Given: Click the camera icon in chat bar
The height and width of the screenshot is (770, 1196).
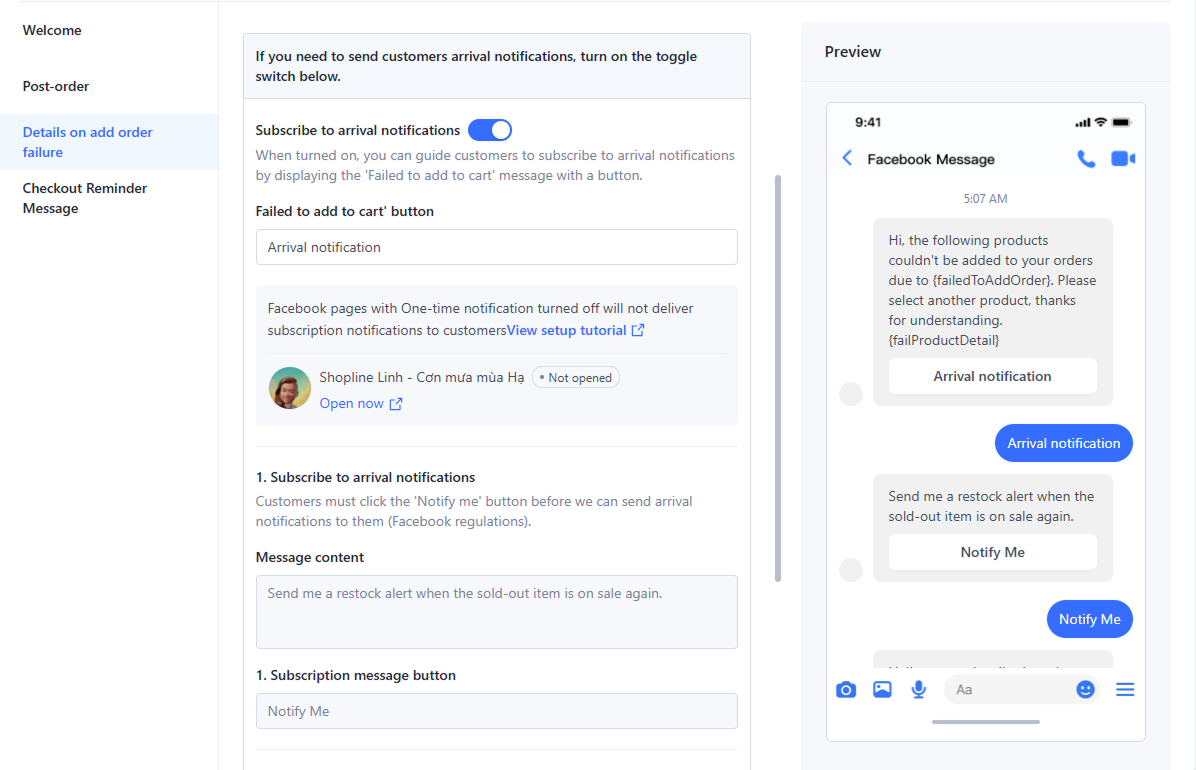Looking at the screenshot, I should coord(846,689).
